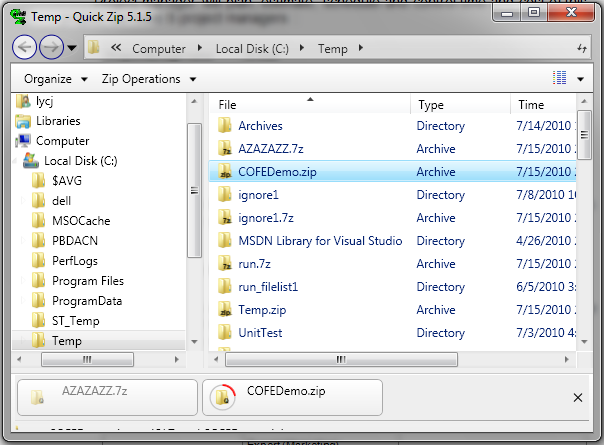Image resolution: width=604 pixels, height=445 pixels.
Task: Click the Local Disk (C:) breadcrumb segment
Action: coord(258,48)
